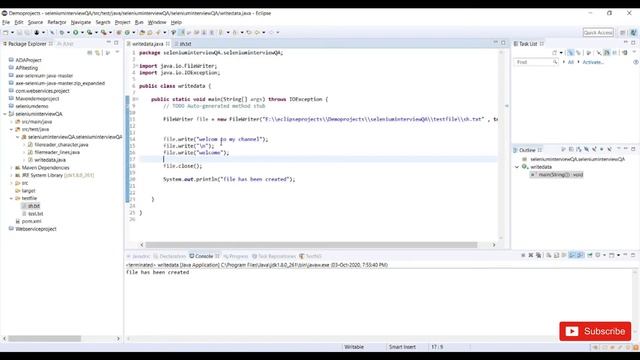Expand Maven Dependencies node
Image resolution: width=640 pixels, height=360 pixels.
11,168
